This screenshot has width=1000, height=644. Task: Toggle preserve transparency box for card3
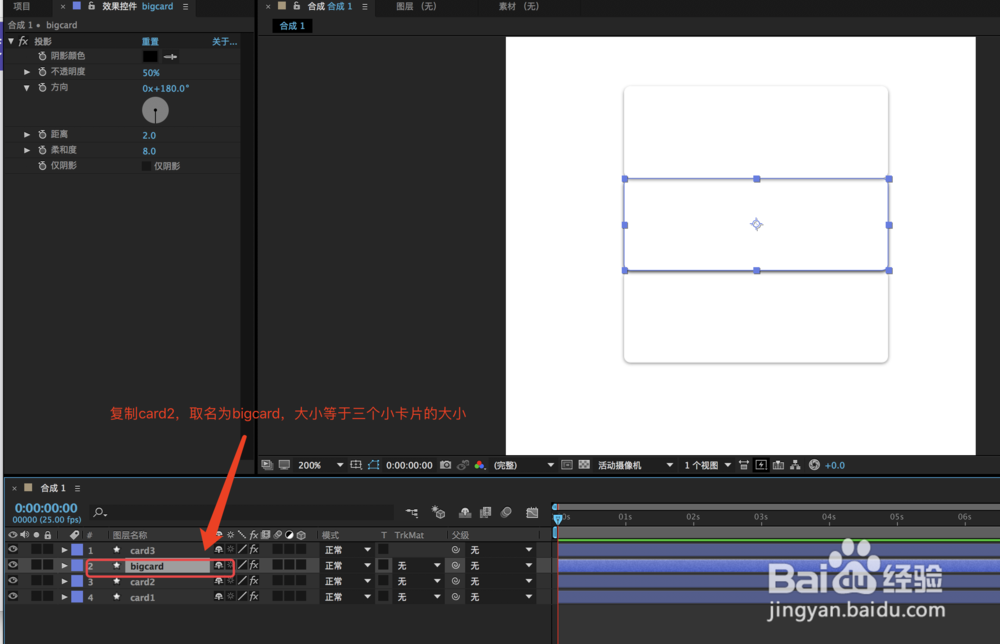383,549
